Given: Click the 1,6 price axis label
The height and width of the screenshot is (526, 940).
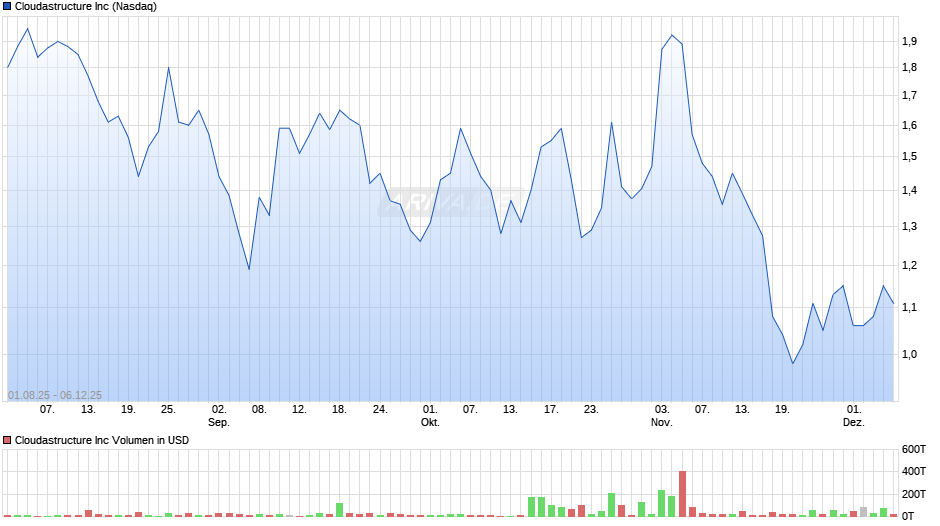Looking at the screenshot, I should coord(909,125).
